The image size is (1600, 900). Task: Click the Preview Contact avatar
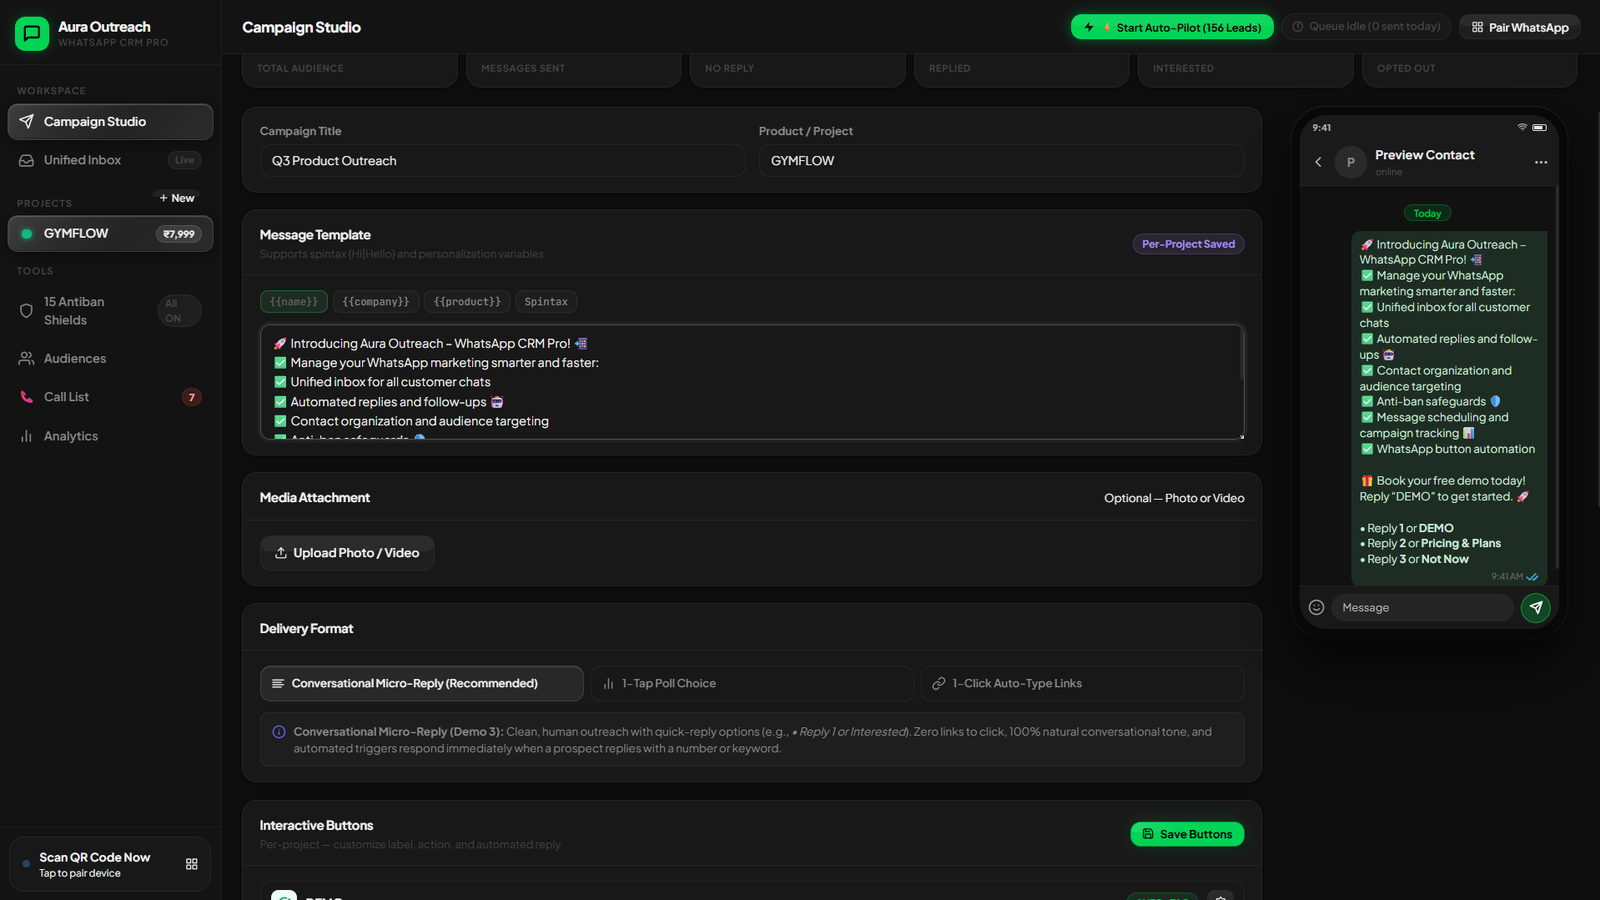point(1351,162)
